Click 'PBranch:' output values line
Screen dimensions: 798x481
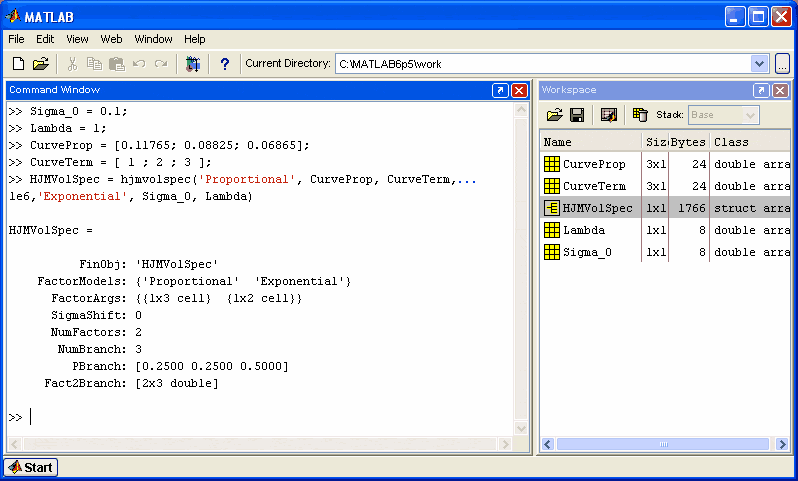tap(180, 366)
